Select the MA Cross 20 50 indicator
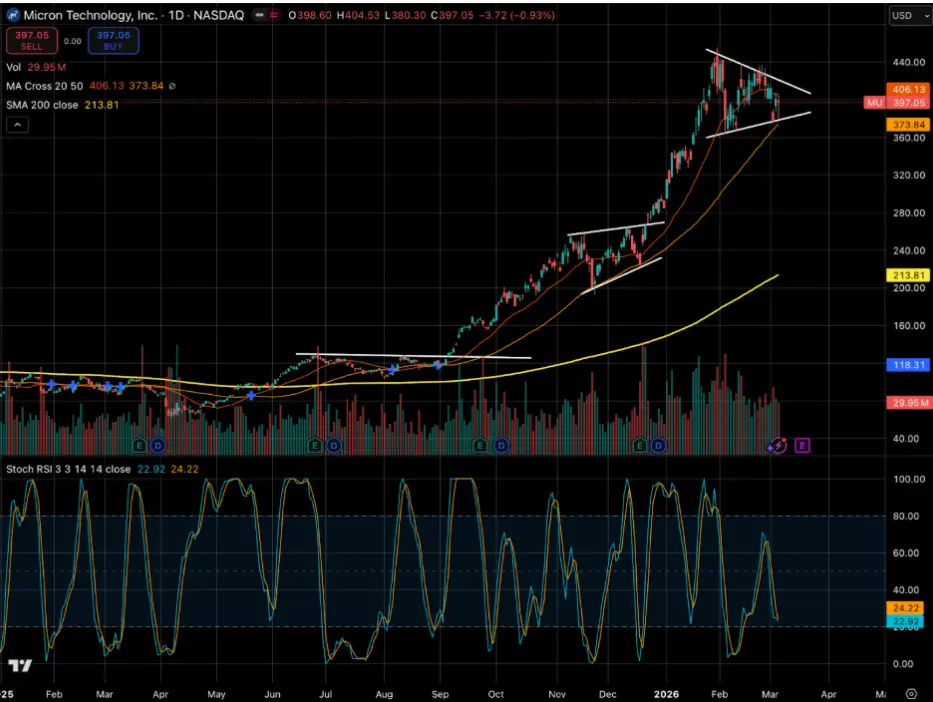 point(42,86)
